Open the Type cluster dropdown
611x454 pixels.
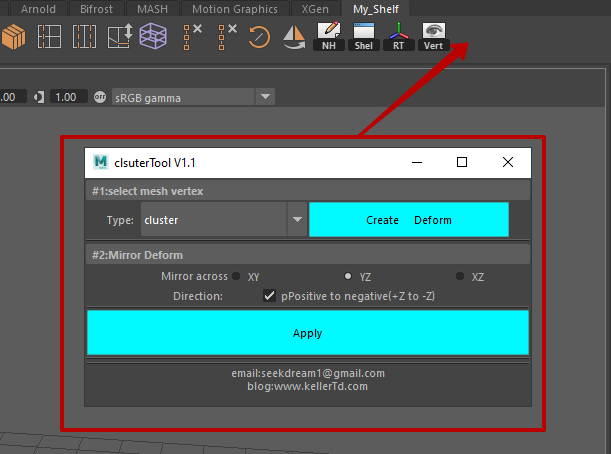click(x=224, y=220)
